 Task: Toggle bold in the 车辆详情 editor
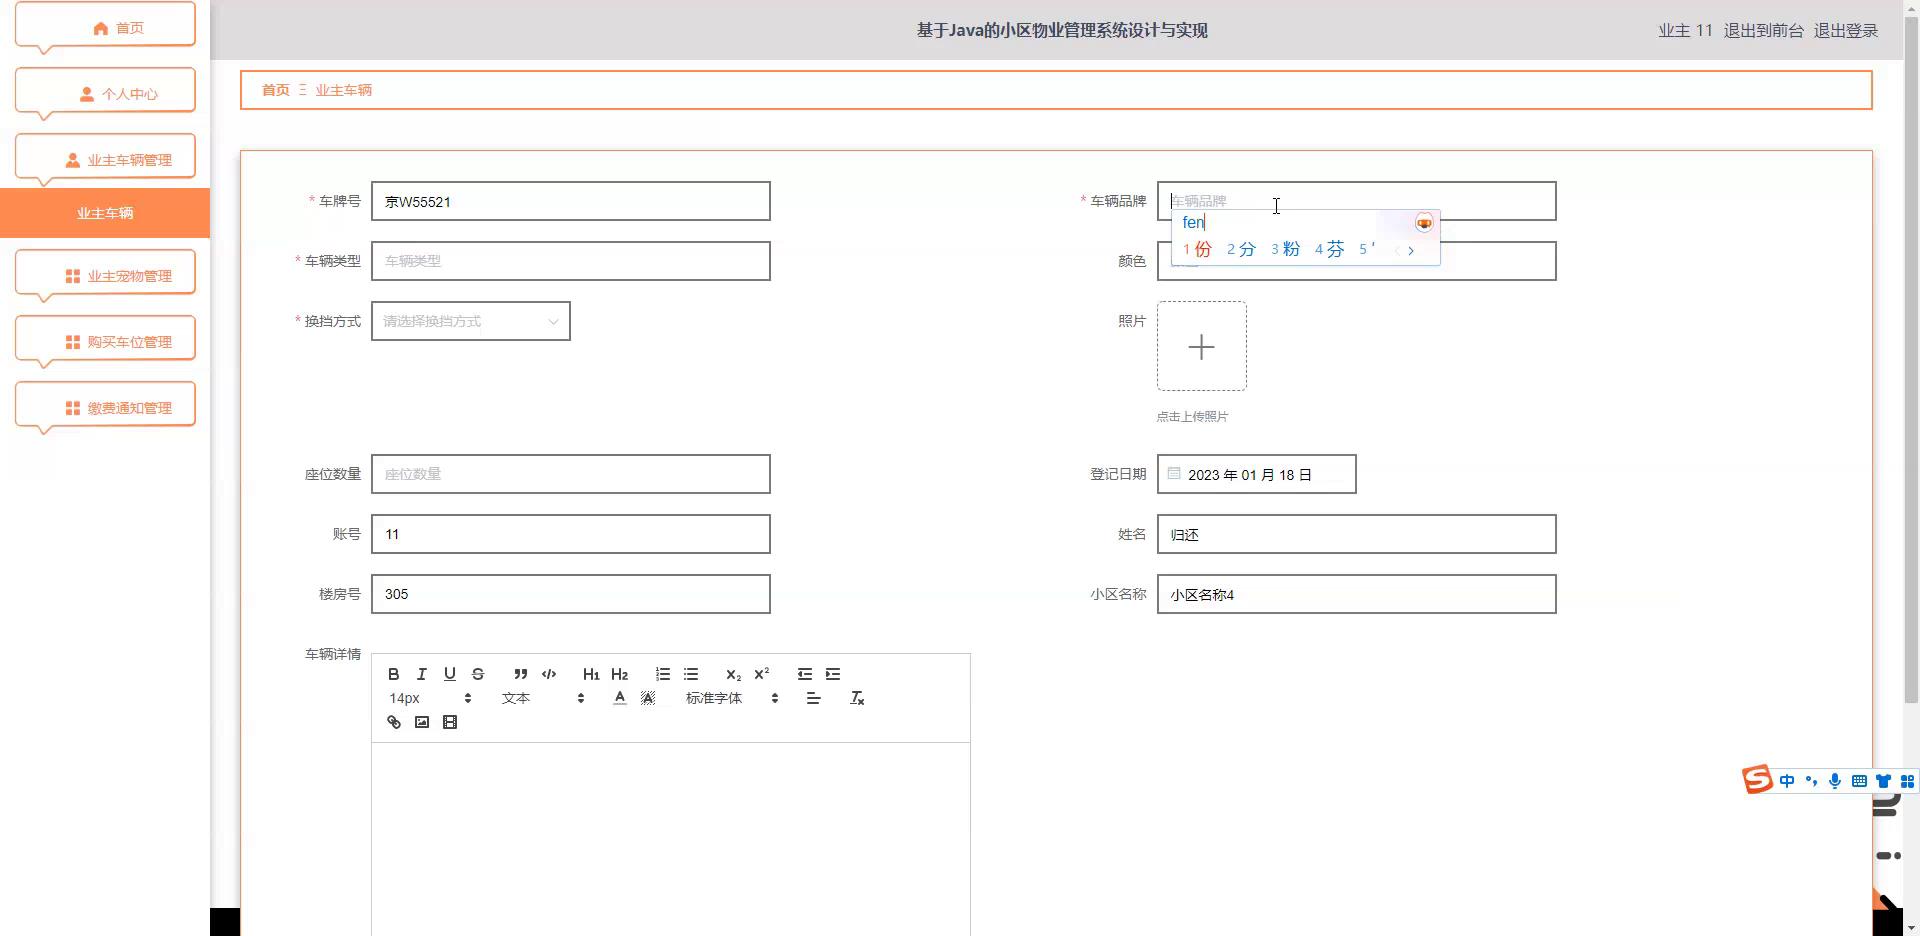tap(393, 674)
